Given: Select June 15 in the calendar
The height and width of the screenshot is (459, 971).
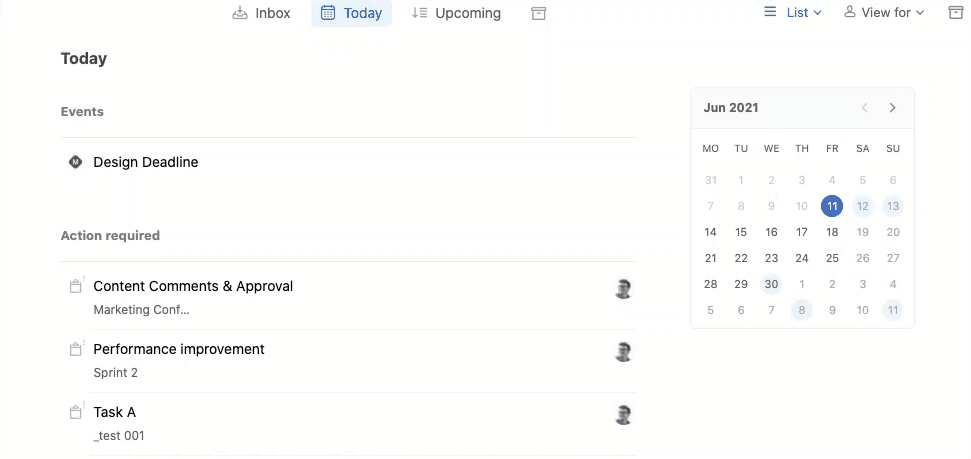Looking at the screenshot, I should (x=741, y=232).
